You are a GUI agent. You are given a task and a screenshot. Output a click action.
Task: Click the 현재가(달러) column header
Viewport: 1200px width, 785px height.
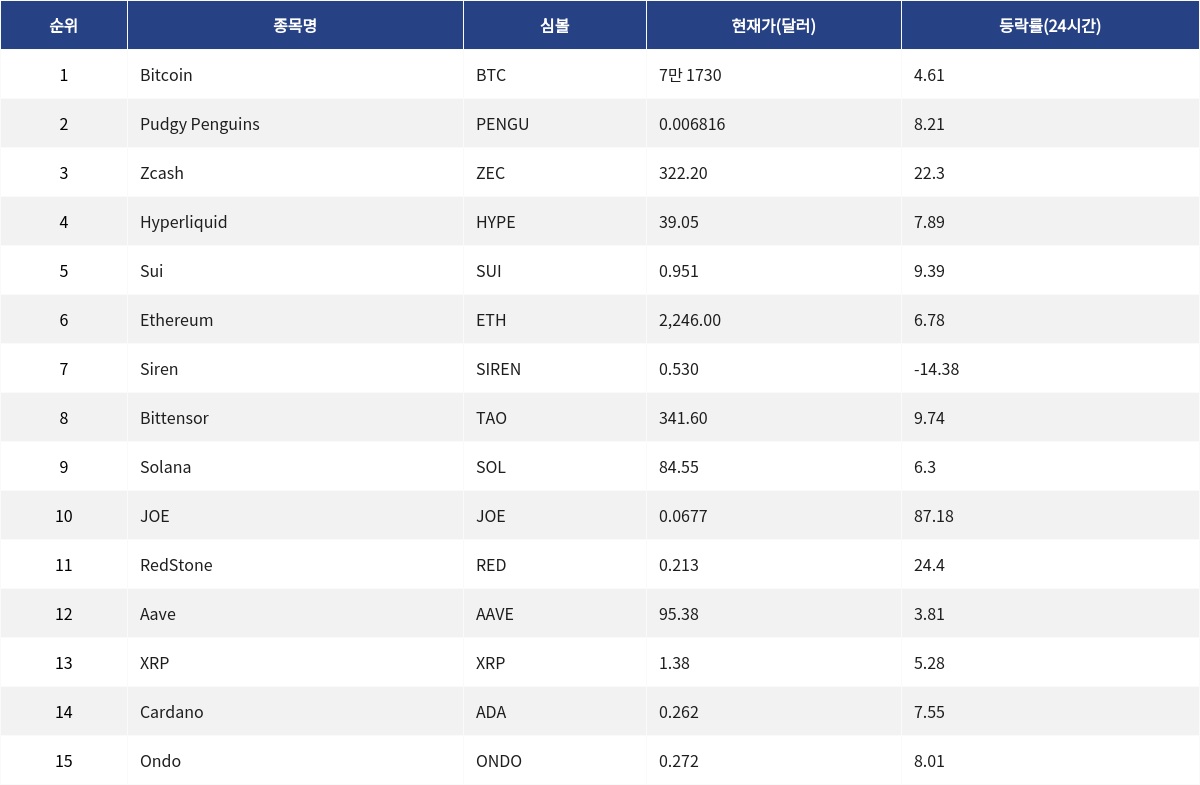773,26
